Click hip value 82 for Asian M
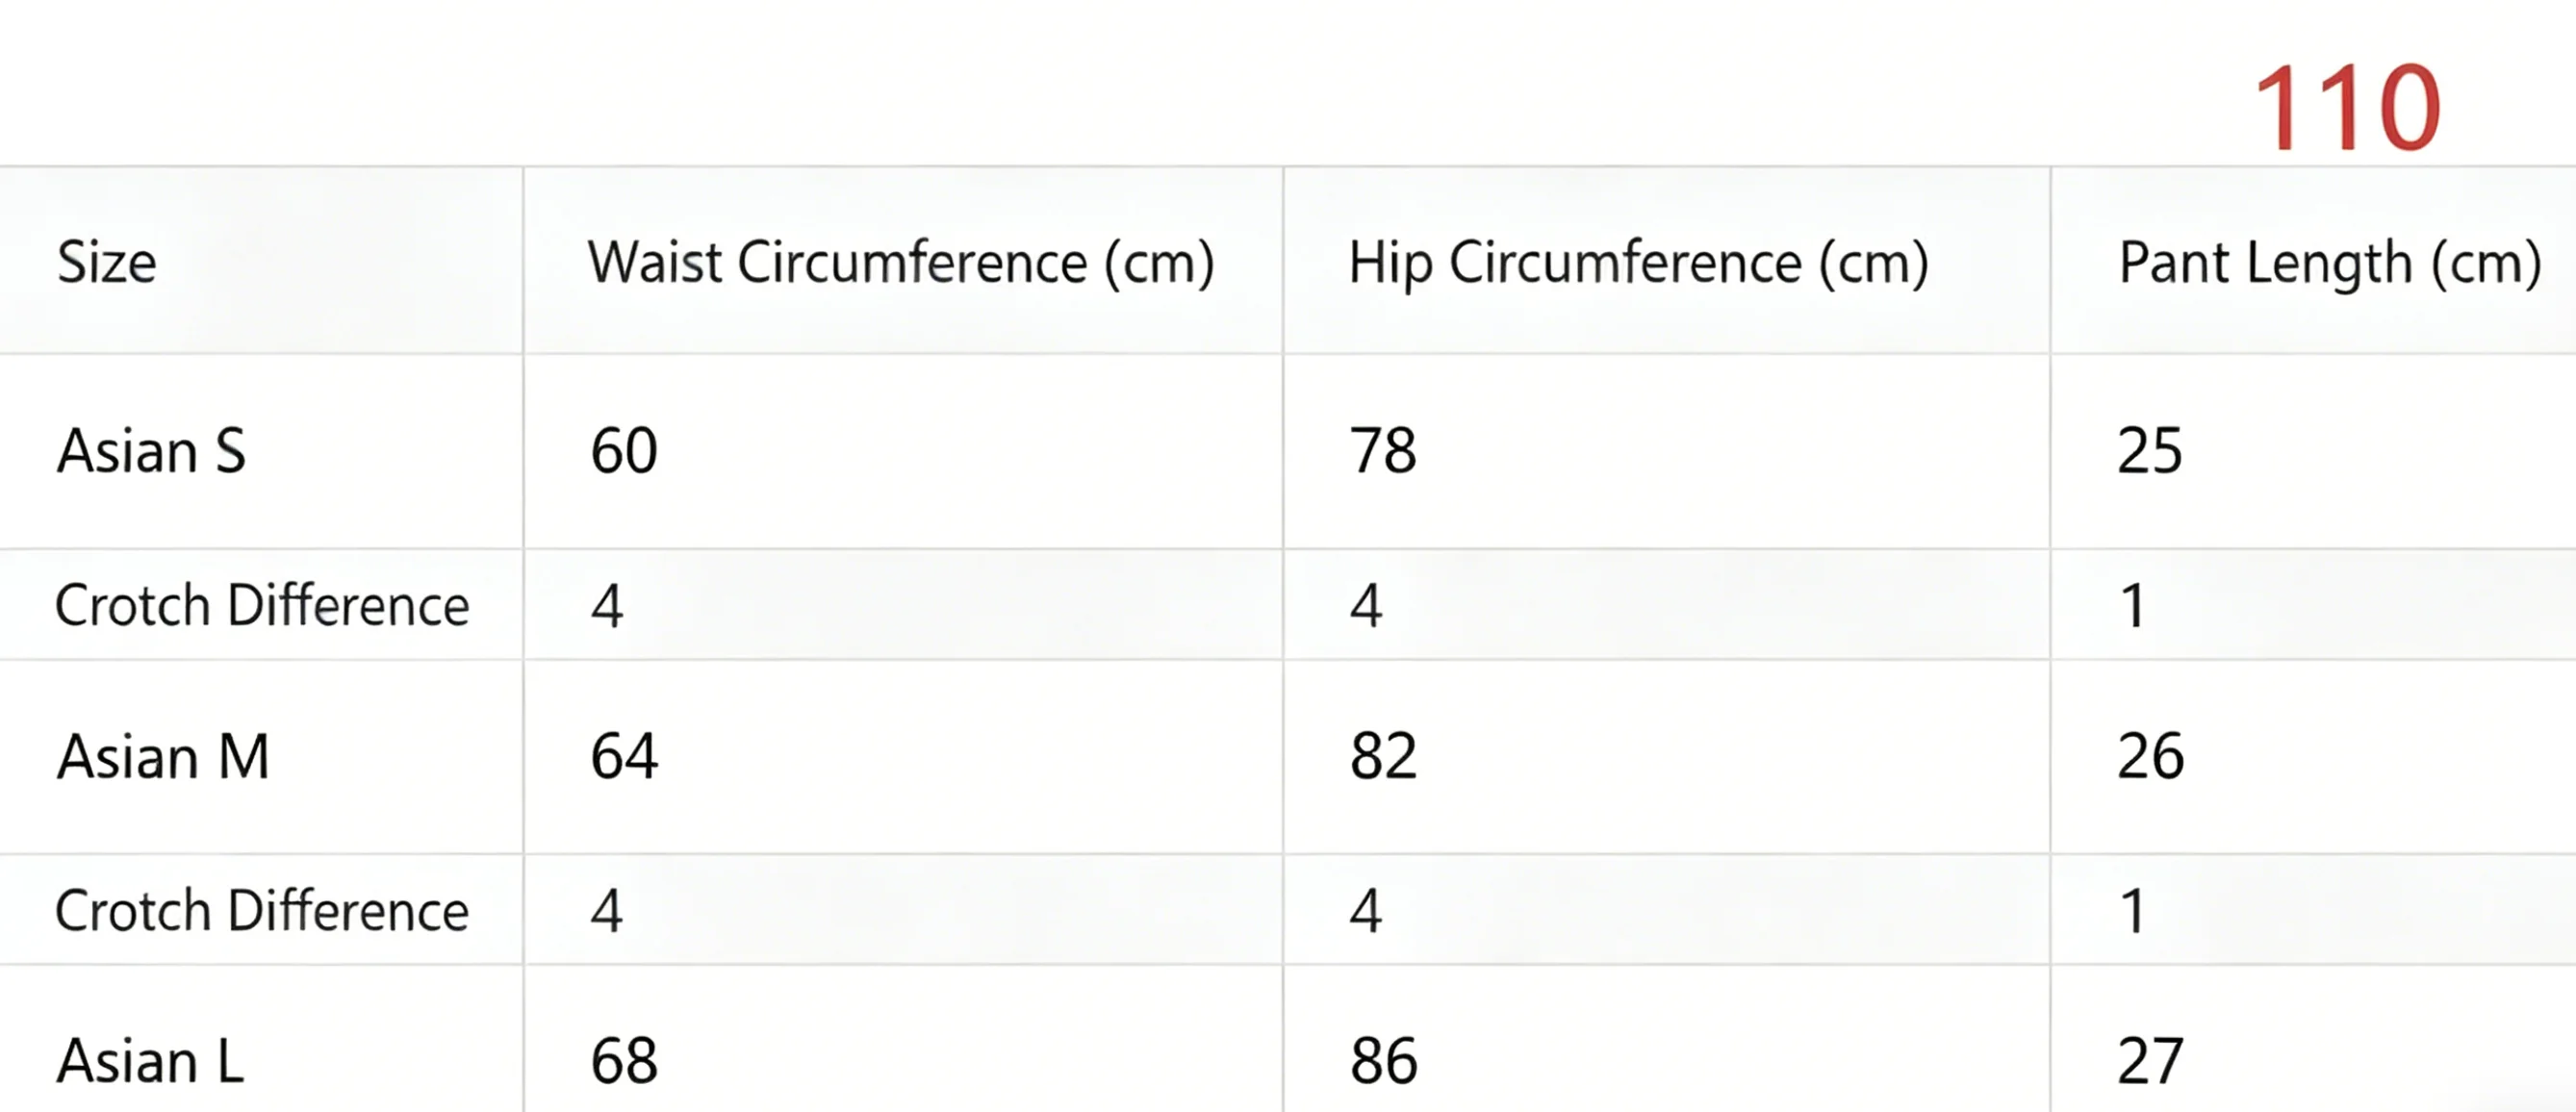The width and height of the screenshot is (2576, 1112). click(1383, 756)
